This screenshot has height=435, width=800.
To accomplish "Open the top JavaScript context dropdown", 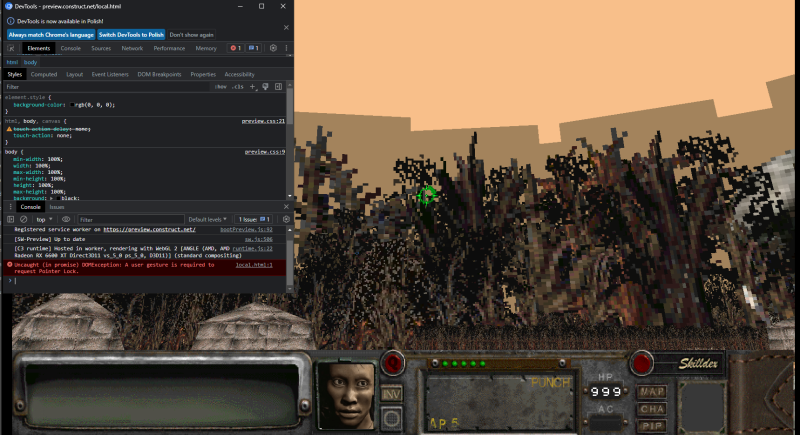I will pos(44,219).
